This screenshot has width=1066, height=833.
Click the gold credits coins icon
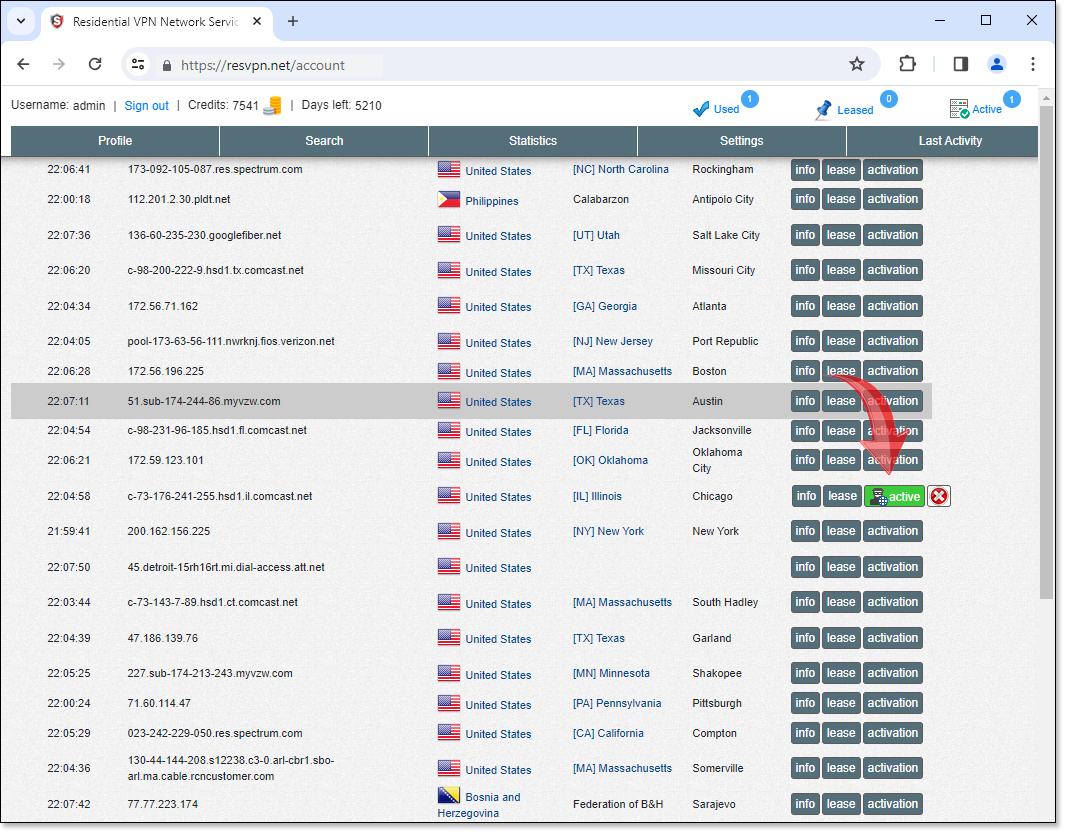tap(272, 106)
